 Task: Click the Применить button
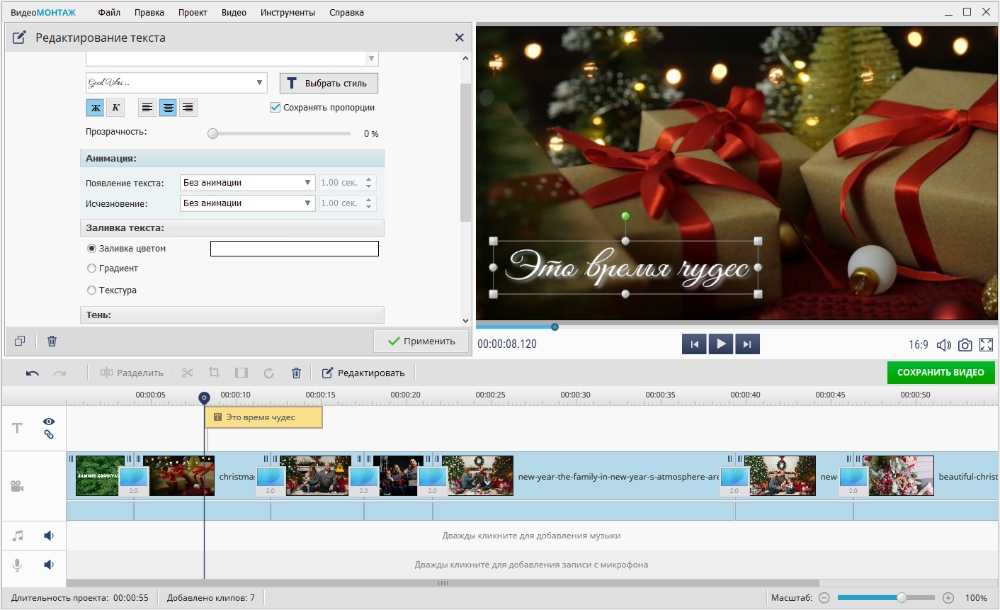click(x=421, y=341)
